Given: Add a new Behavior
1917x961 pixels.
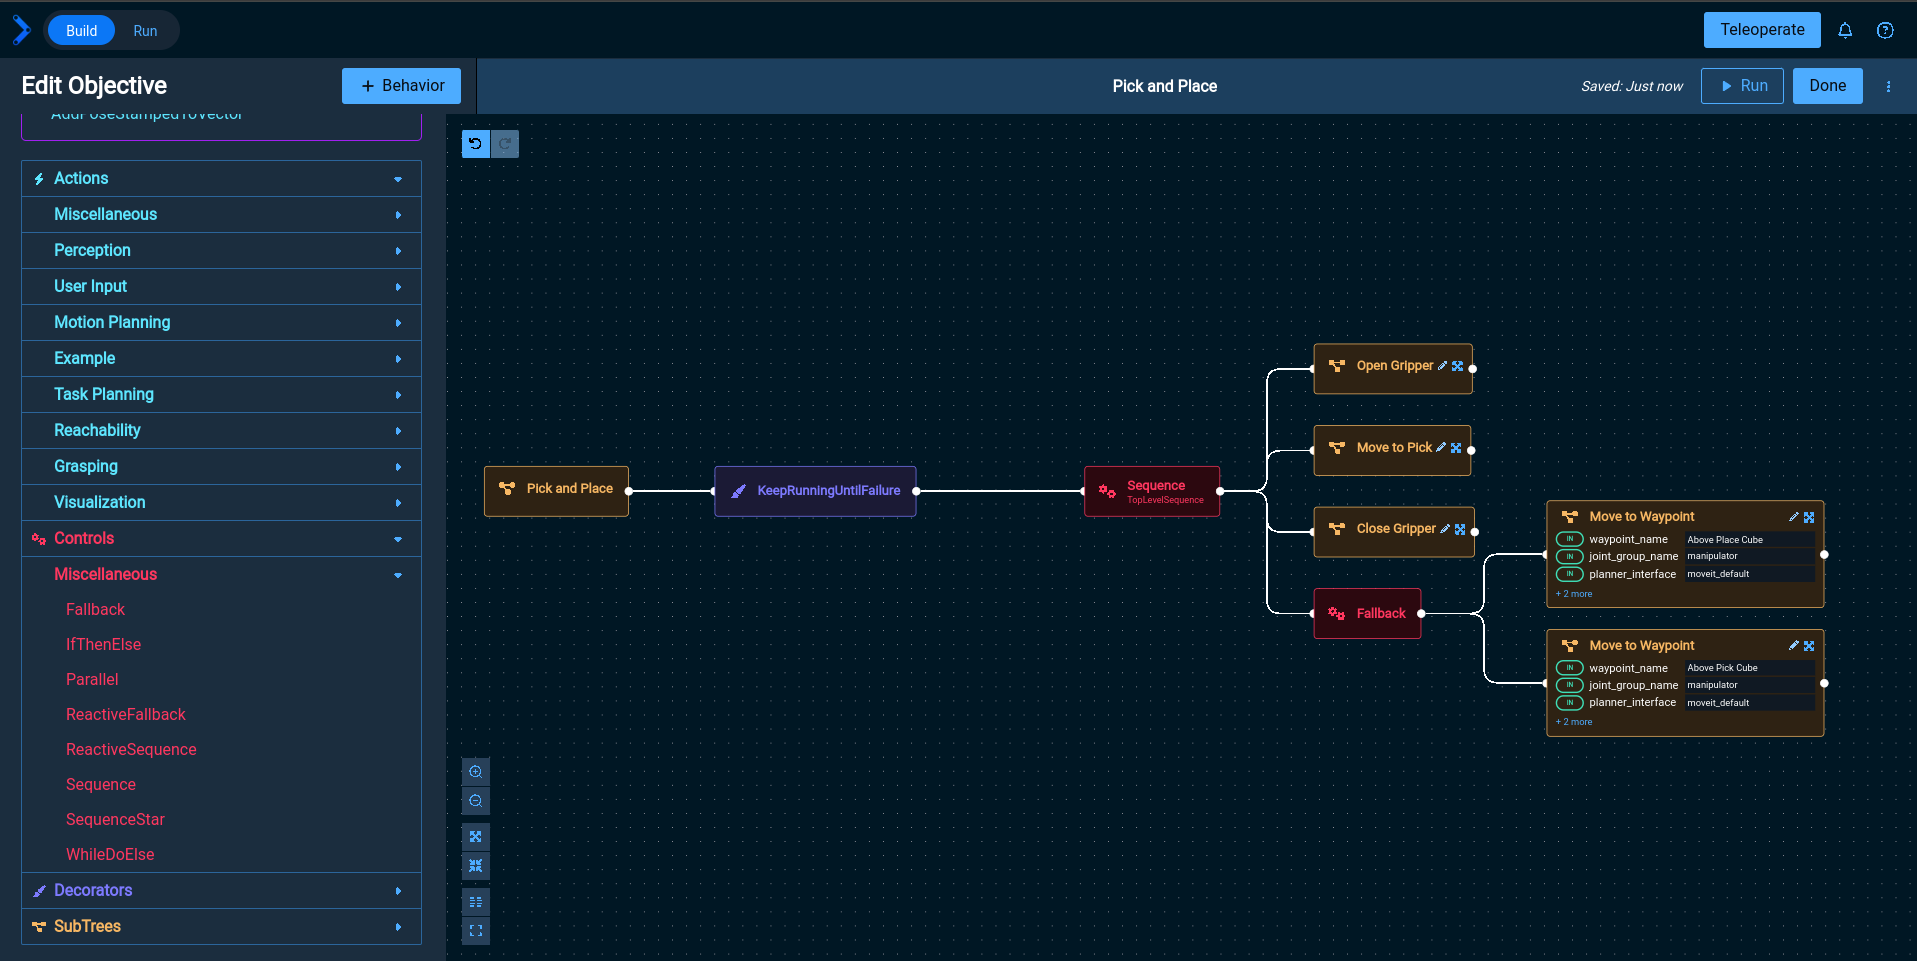Looking at the screenshot, I should pos(401,86).
